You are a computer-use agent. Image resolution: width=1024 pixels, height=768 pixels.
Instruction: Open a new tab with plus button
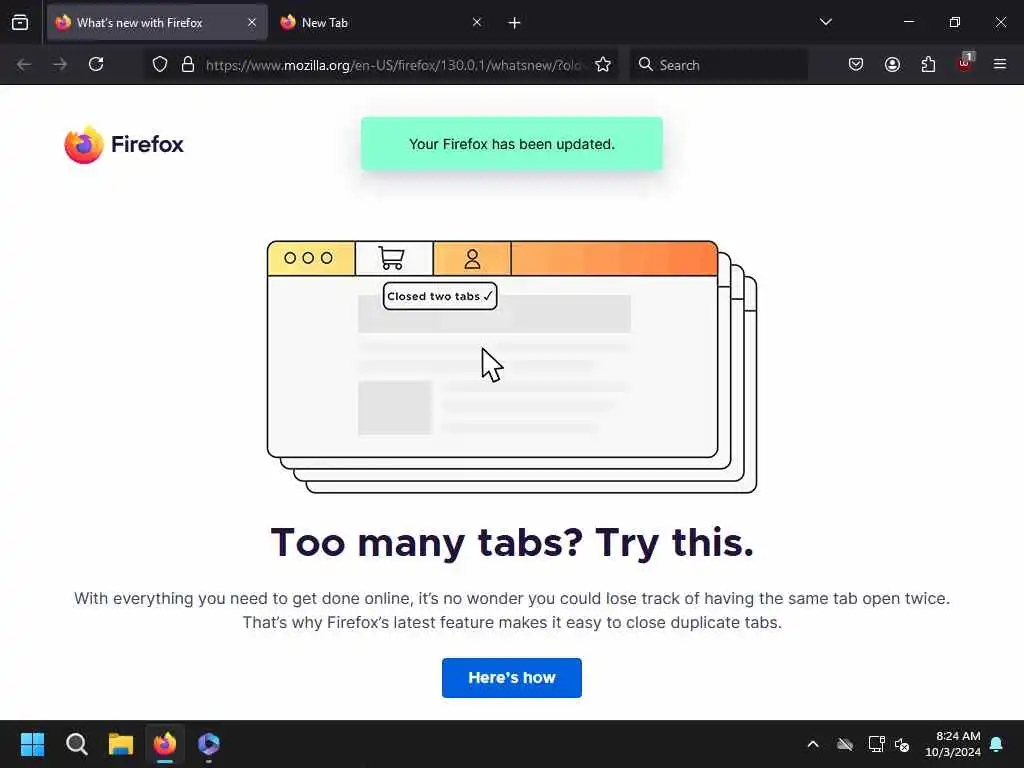[514, 23]
